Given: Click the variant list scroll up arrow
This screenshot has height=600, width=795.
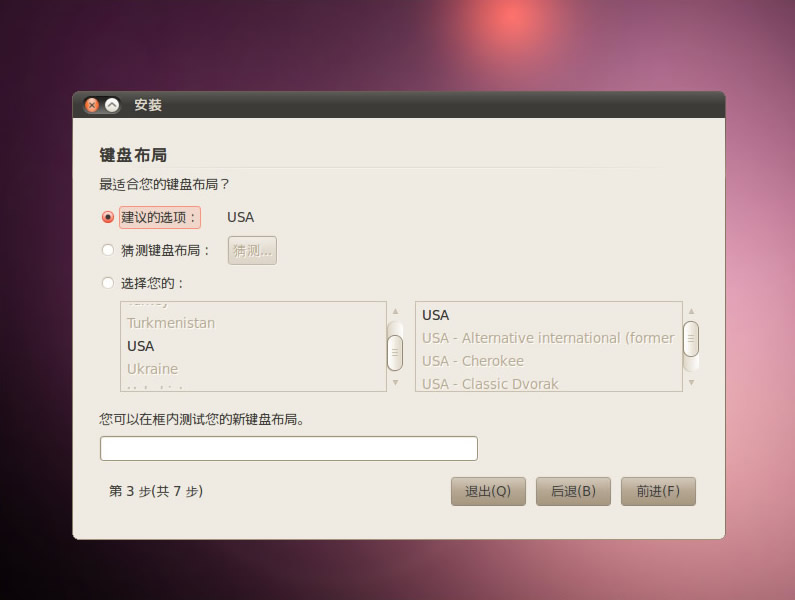Looking at the screenshot, I should (691, 311).
